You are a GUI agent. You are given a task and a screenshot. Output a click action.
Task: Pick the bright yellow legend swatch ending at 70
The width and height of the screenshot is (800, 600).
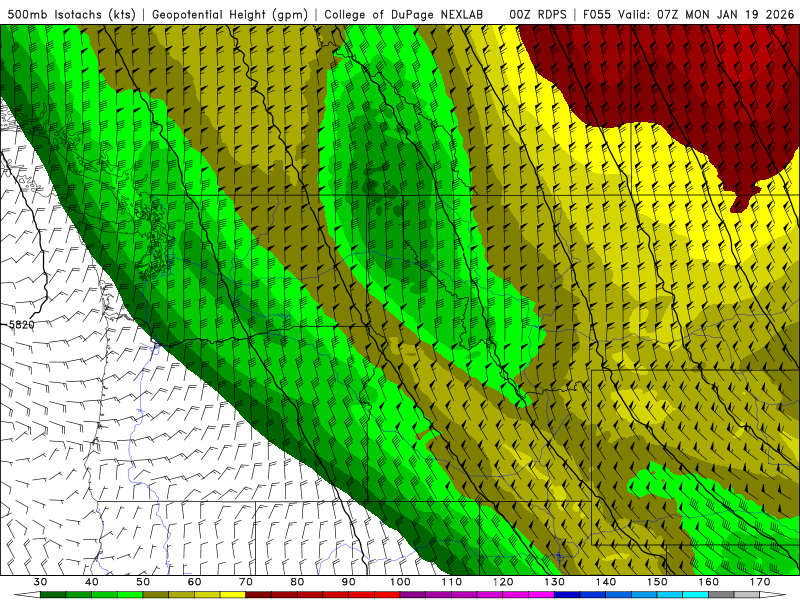click(x=233, y=595)
